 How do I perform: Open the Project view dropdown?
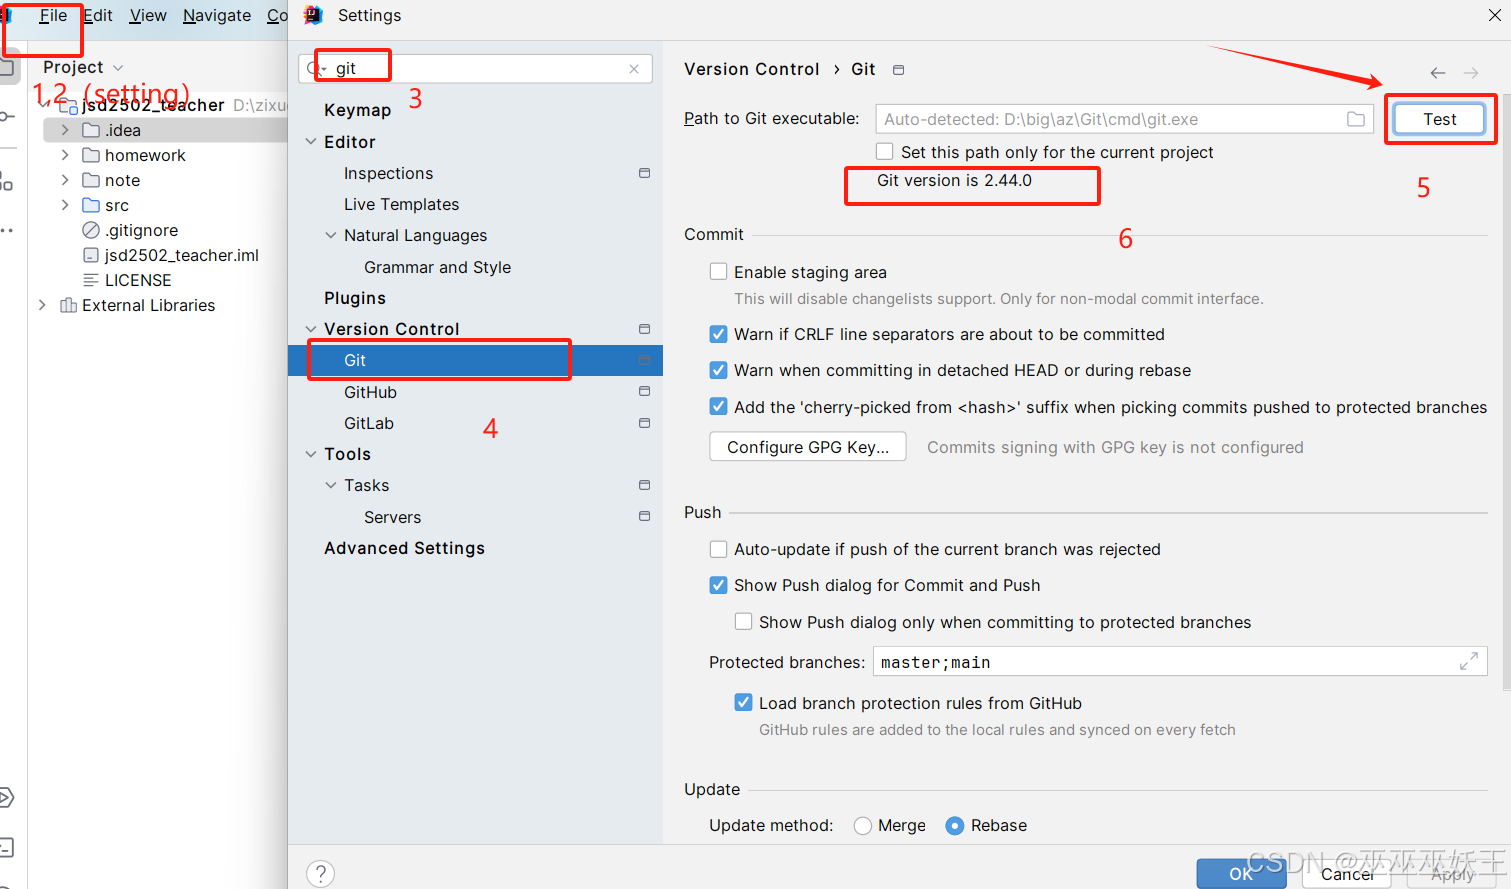point(119,67)
